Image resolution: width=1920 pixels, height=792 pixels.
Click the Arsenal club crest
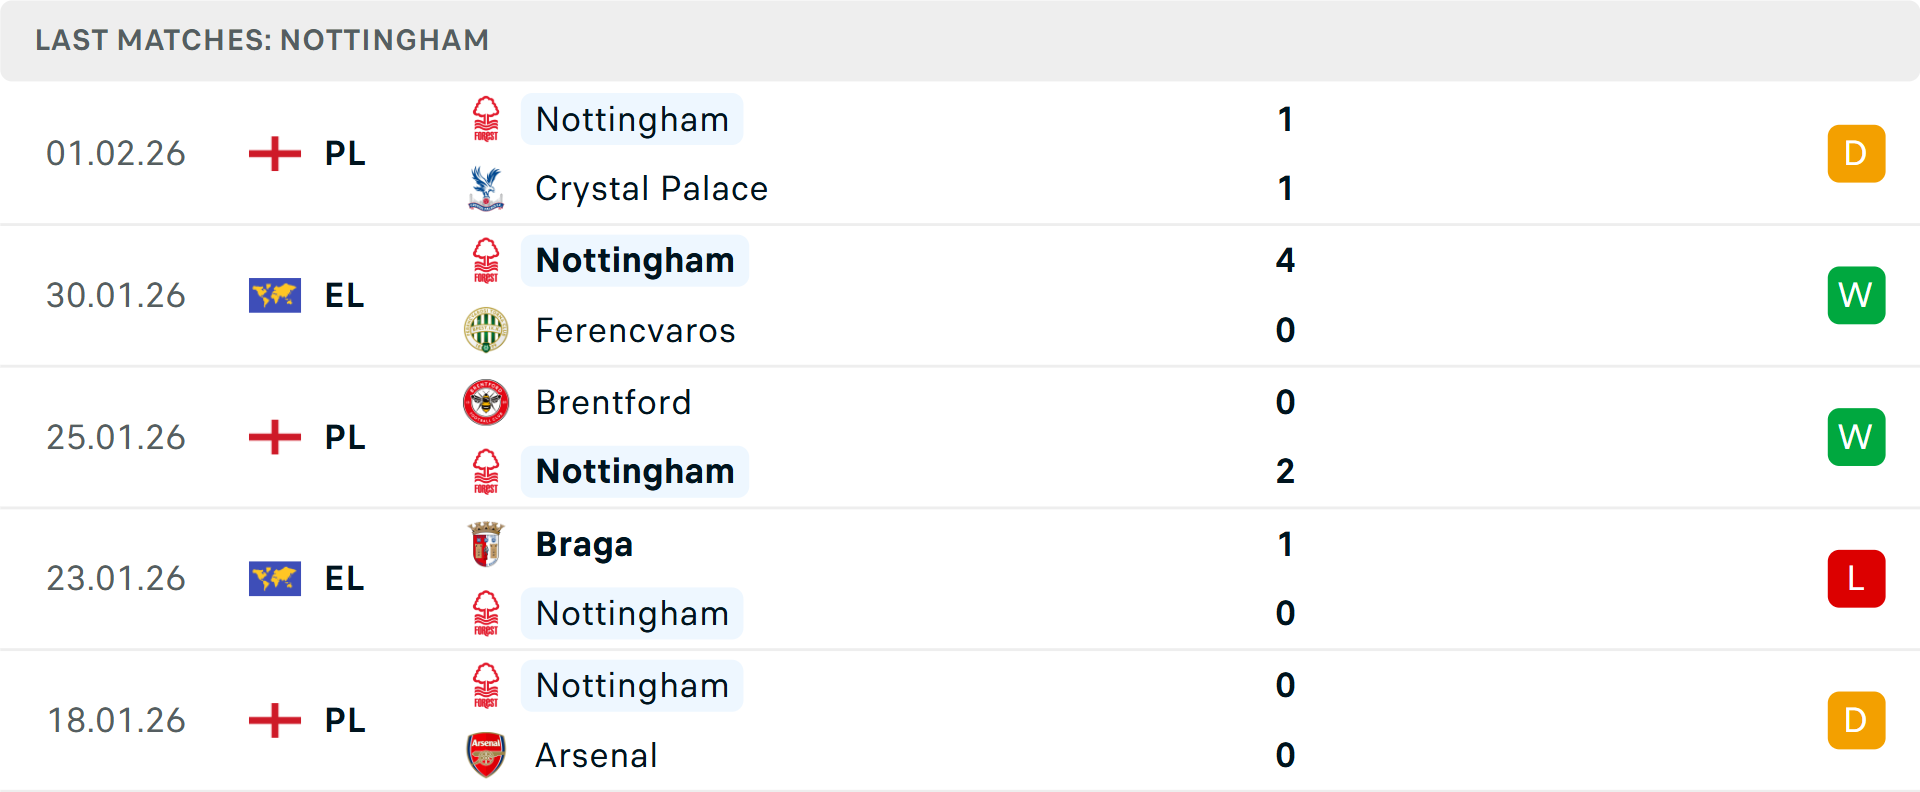(486, 755)
